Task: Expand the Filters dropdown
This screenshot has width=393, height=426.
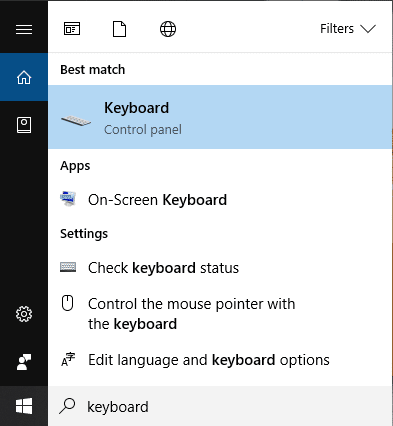Action: point(348,29)
